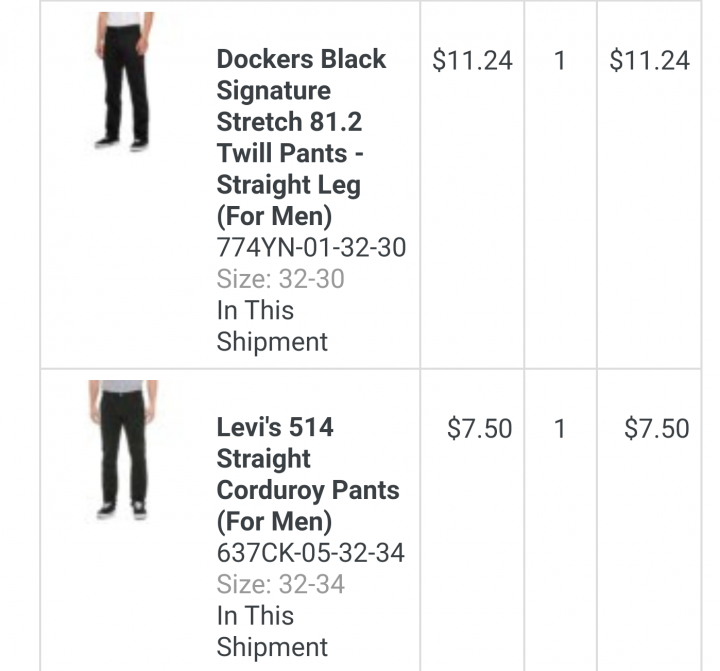Click the Levi's unit price $7.50
This screenshot has width=720, height=671.
(x=479, y=428)
